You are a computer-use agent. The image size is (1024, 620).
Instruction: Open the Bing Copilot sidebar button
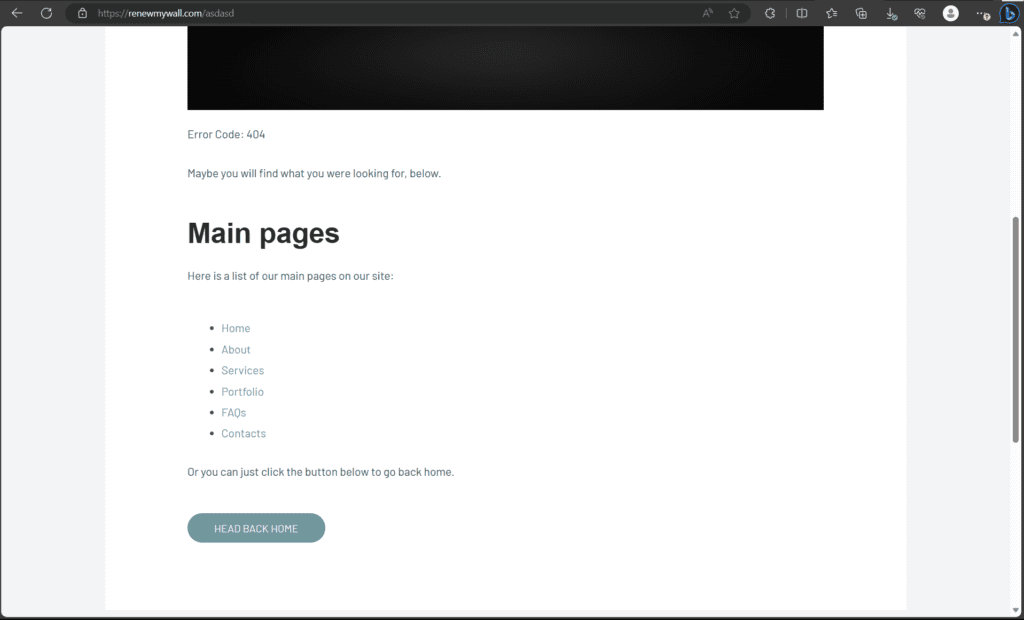click(x=1010, y=13)
